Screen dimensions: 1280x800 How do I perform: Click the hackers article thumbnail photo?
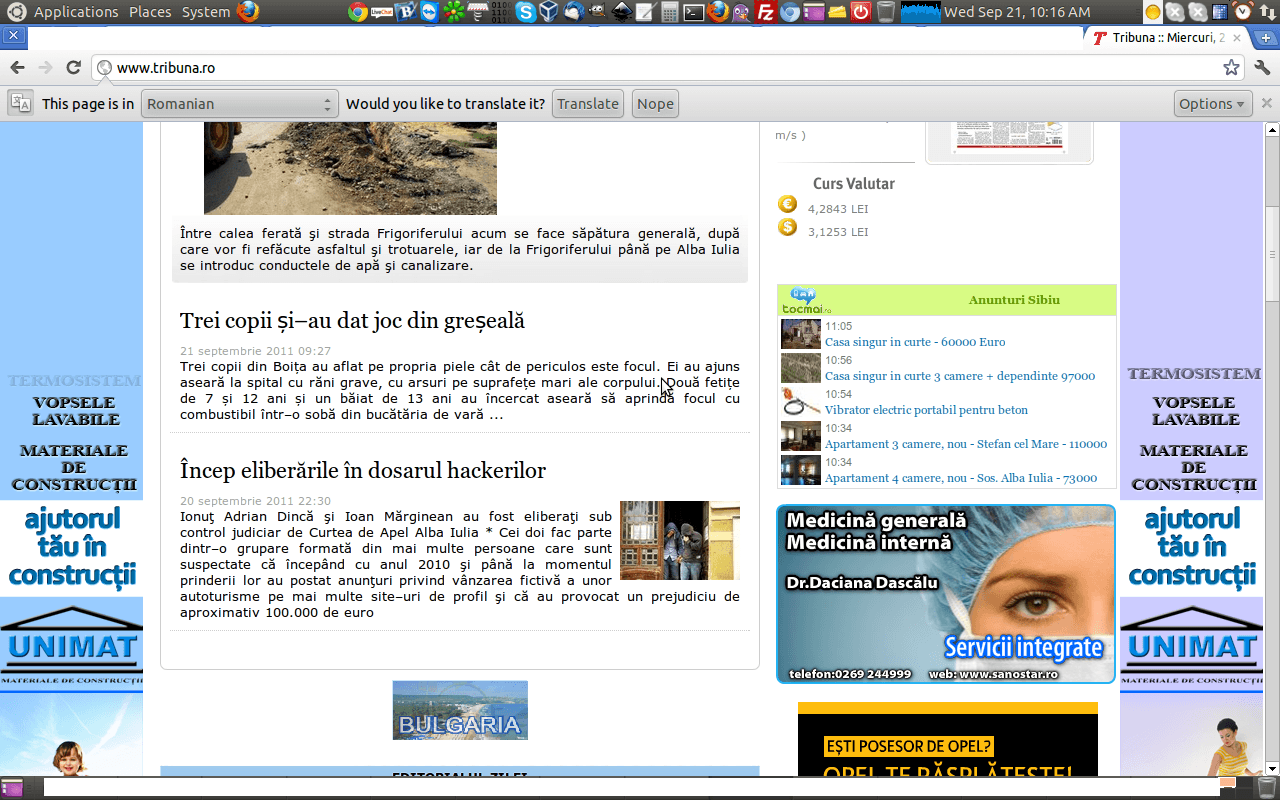679,540
